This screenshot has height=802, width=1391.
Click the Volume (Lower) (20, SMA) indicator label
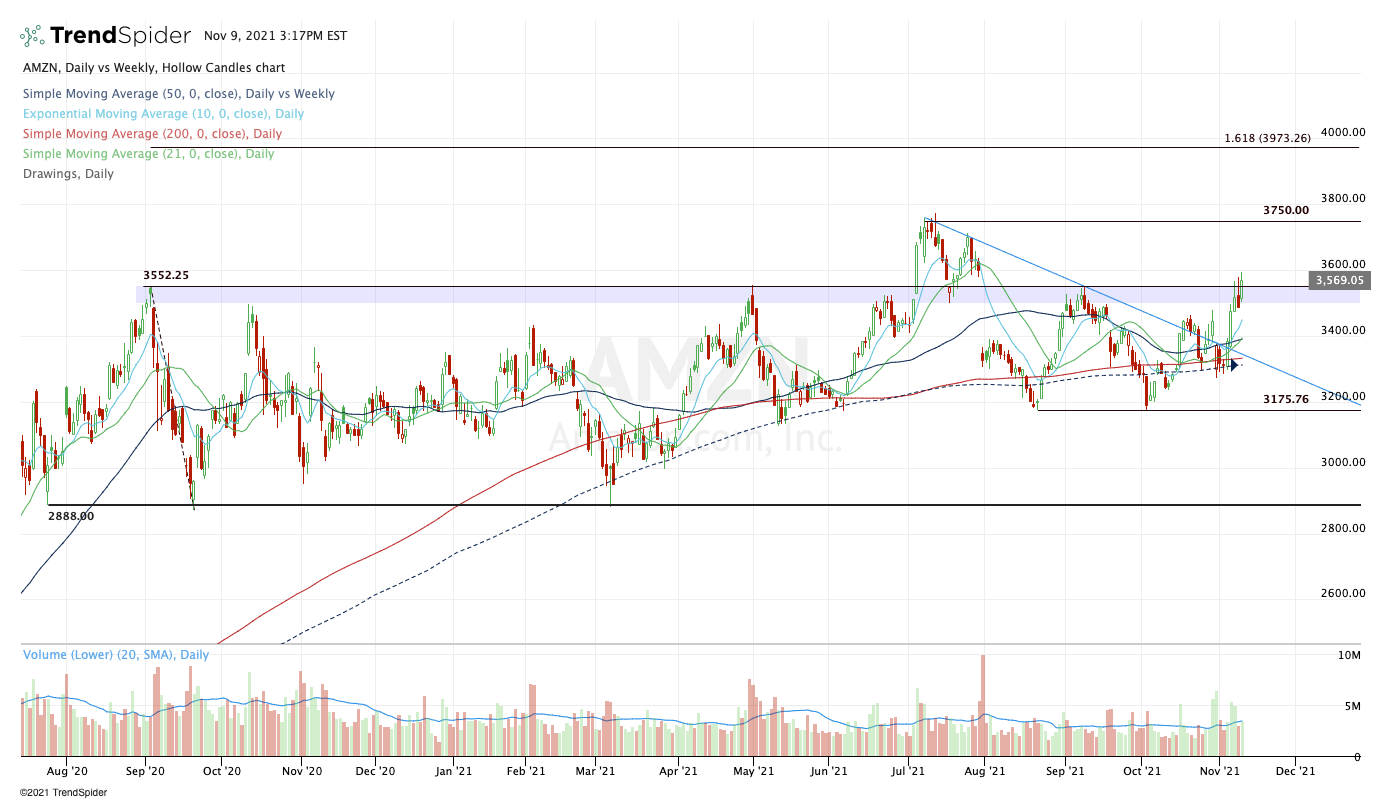pos(117,655)
